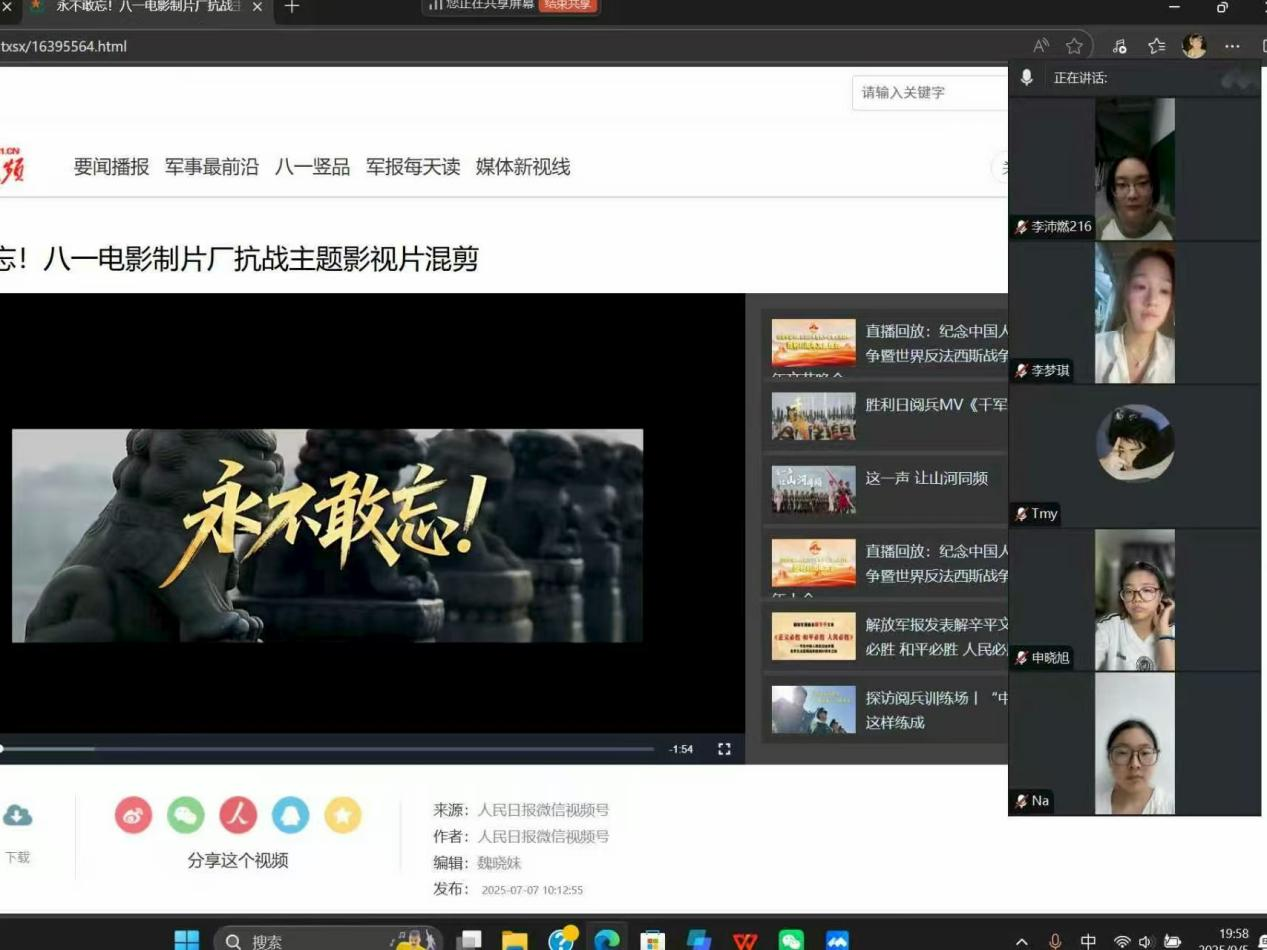Expand hidden system tray icons
Screen dimensions: 1267x950
click(x=1021, y=941)
